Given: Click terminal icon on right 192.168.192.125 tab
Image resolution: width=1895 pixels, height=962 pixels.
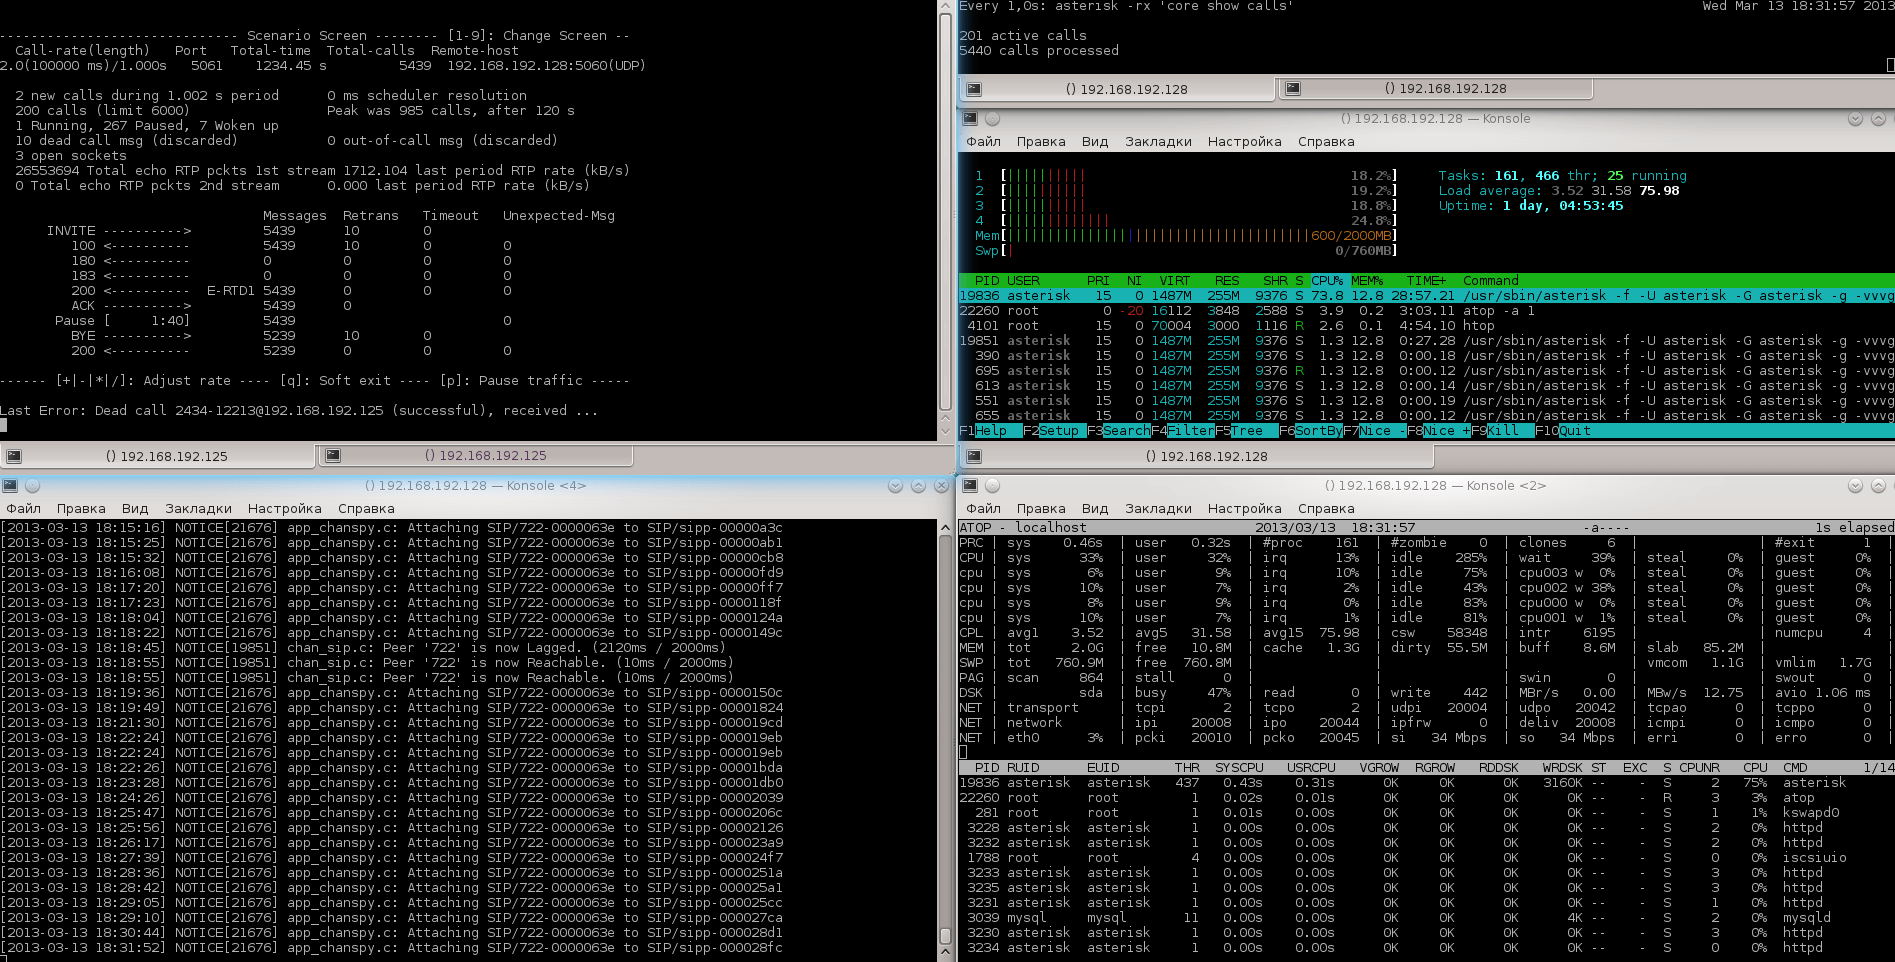Looking at the screenshot, I should [x=333, y=456].
